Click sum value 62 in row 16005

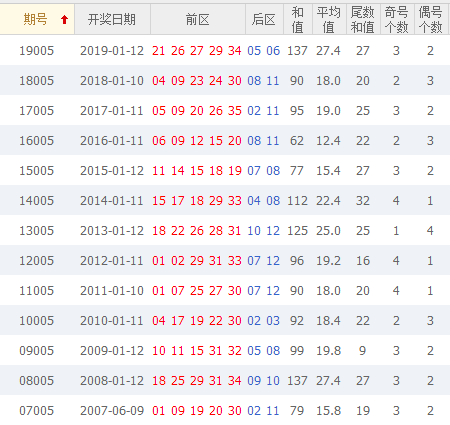(297, 141)
